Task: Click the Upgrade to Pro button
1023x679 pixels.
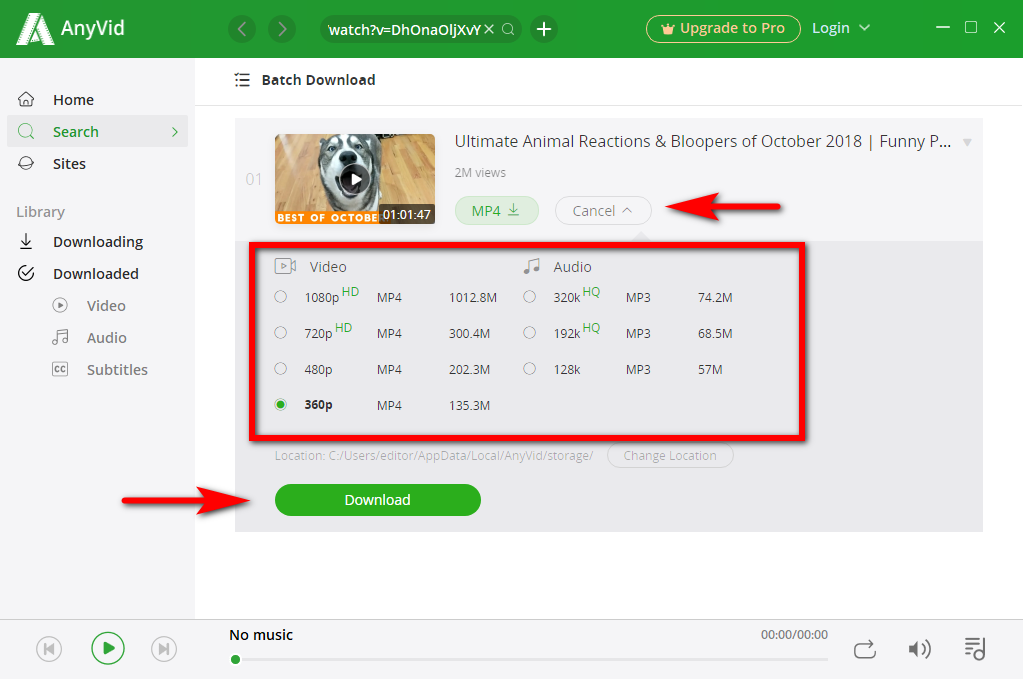Action: tap(723, 28)
